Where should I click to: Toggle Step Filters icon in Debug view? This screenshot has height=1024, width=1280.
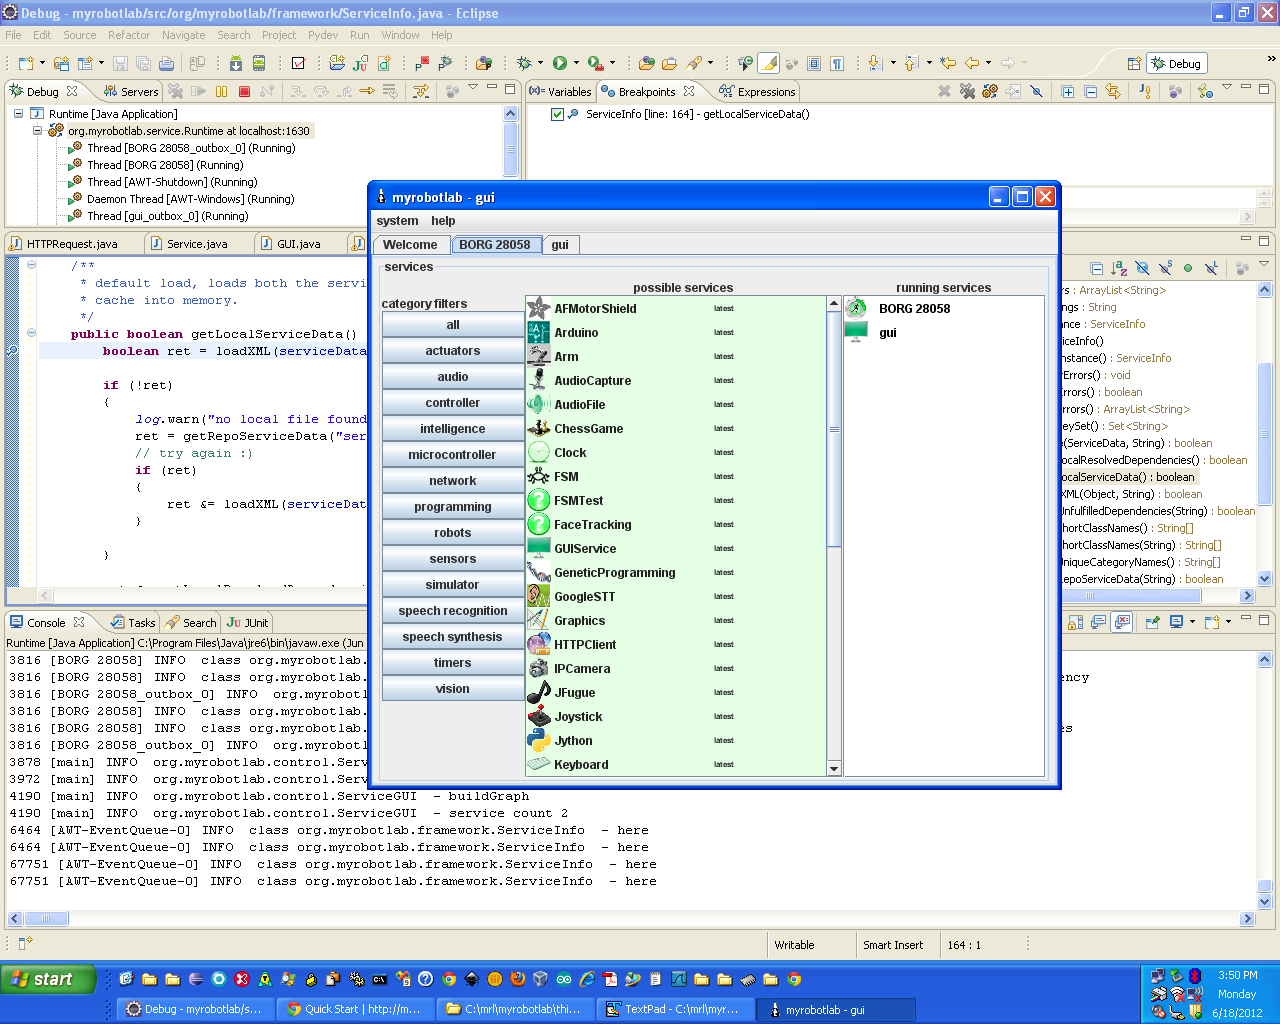(x=421, y=91)
